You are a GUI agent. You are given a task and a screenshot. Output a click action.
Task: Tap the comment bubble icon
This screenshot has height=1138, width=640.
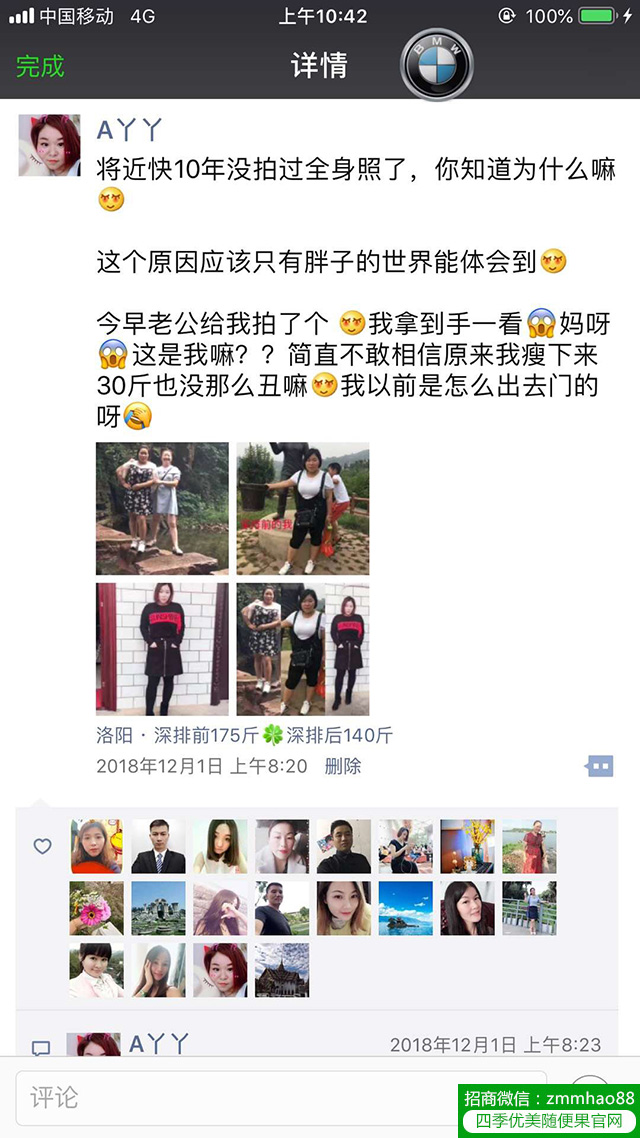point(41,1048)
